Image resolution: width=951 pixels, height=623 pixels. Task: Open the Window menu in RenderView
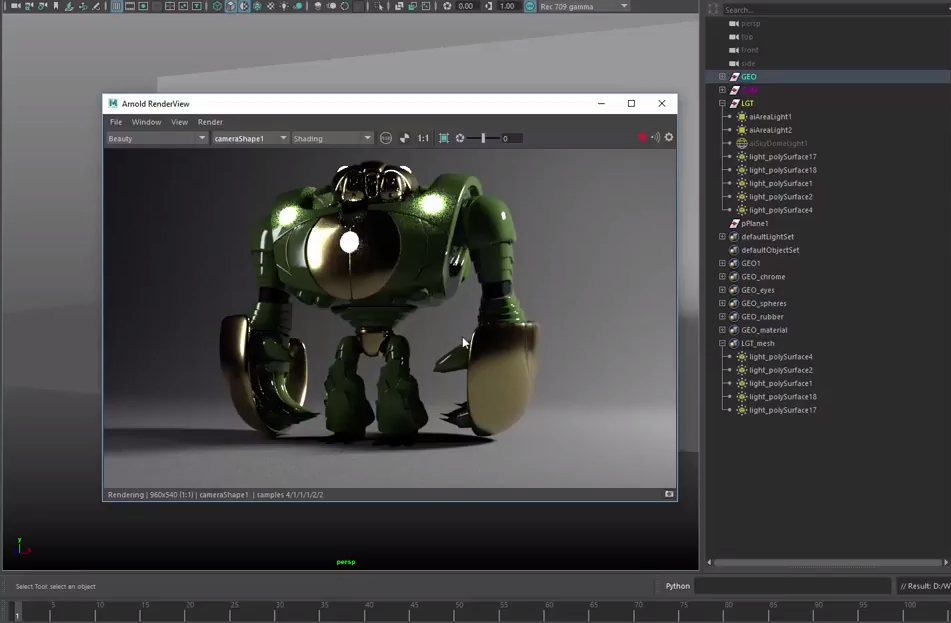click(146, 122)
